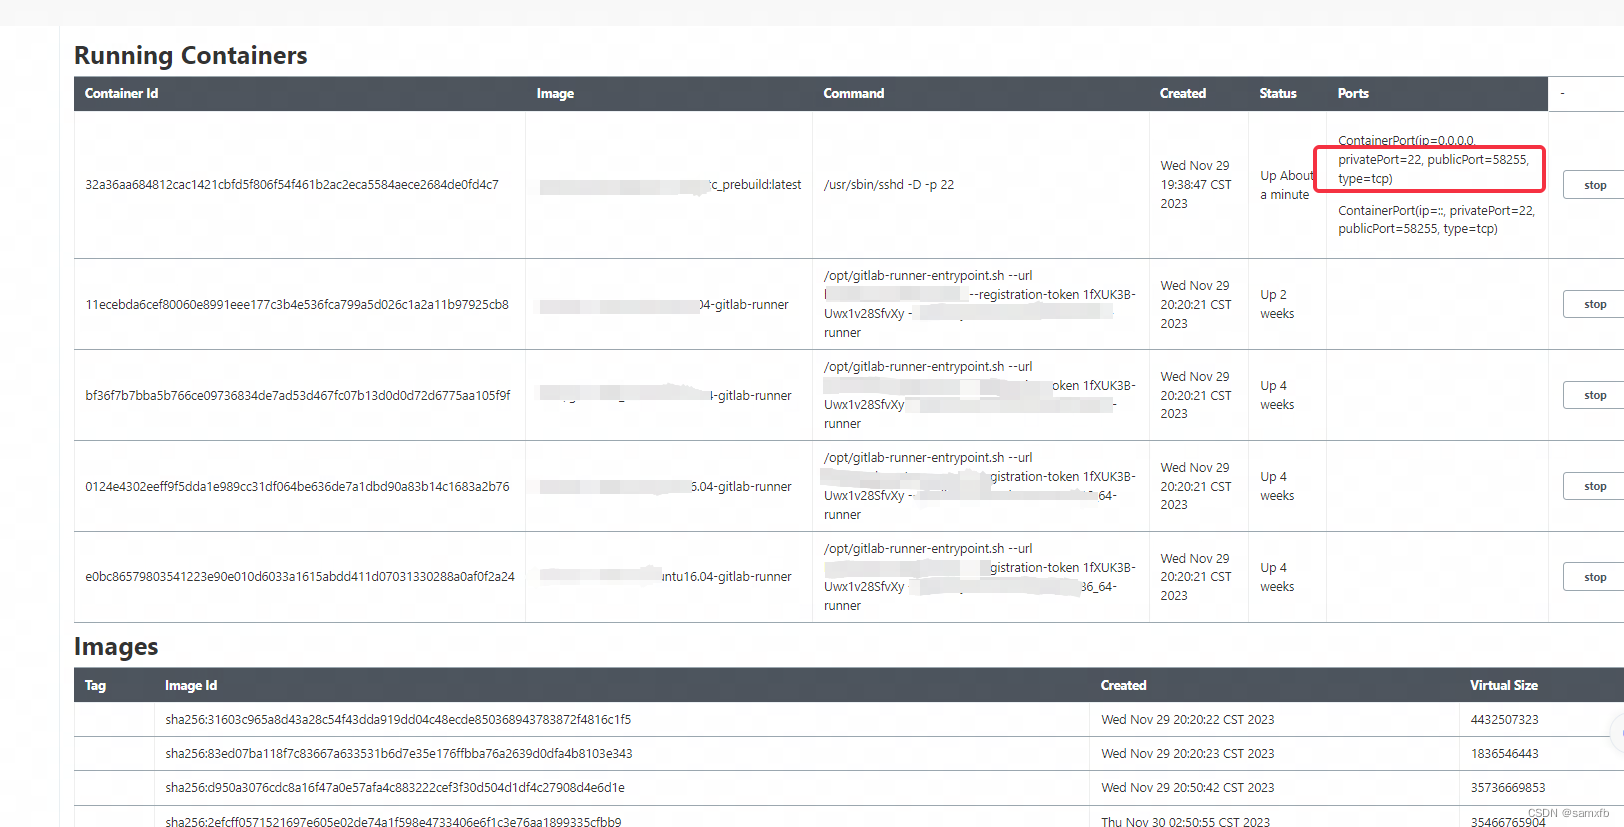Select the Virtual Size column header
Viewport: 1624px width, 827px height.
coord(1503,685)
